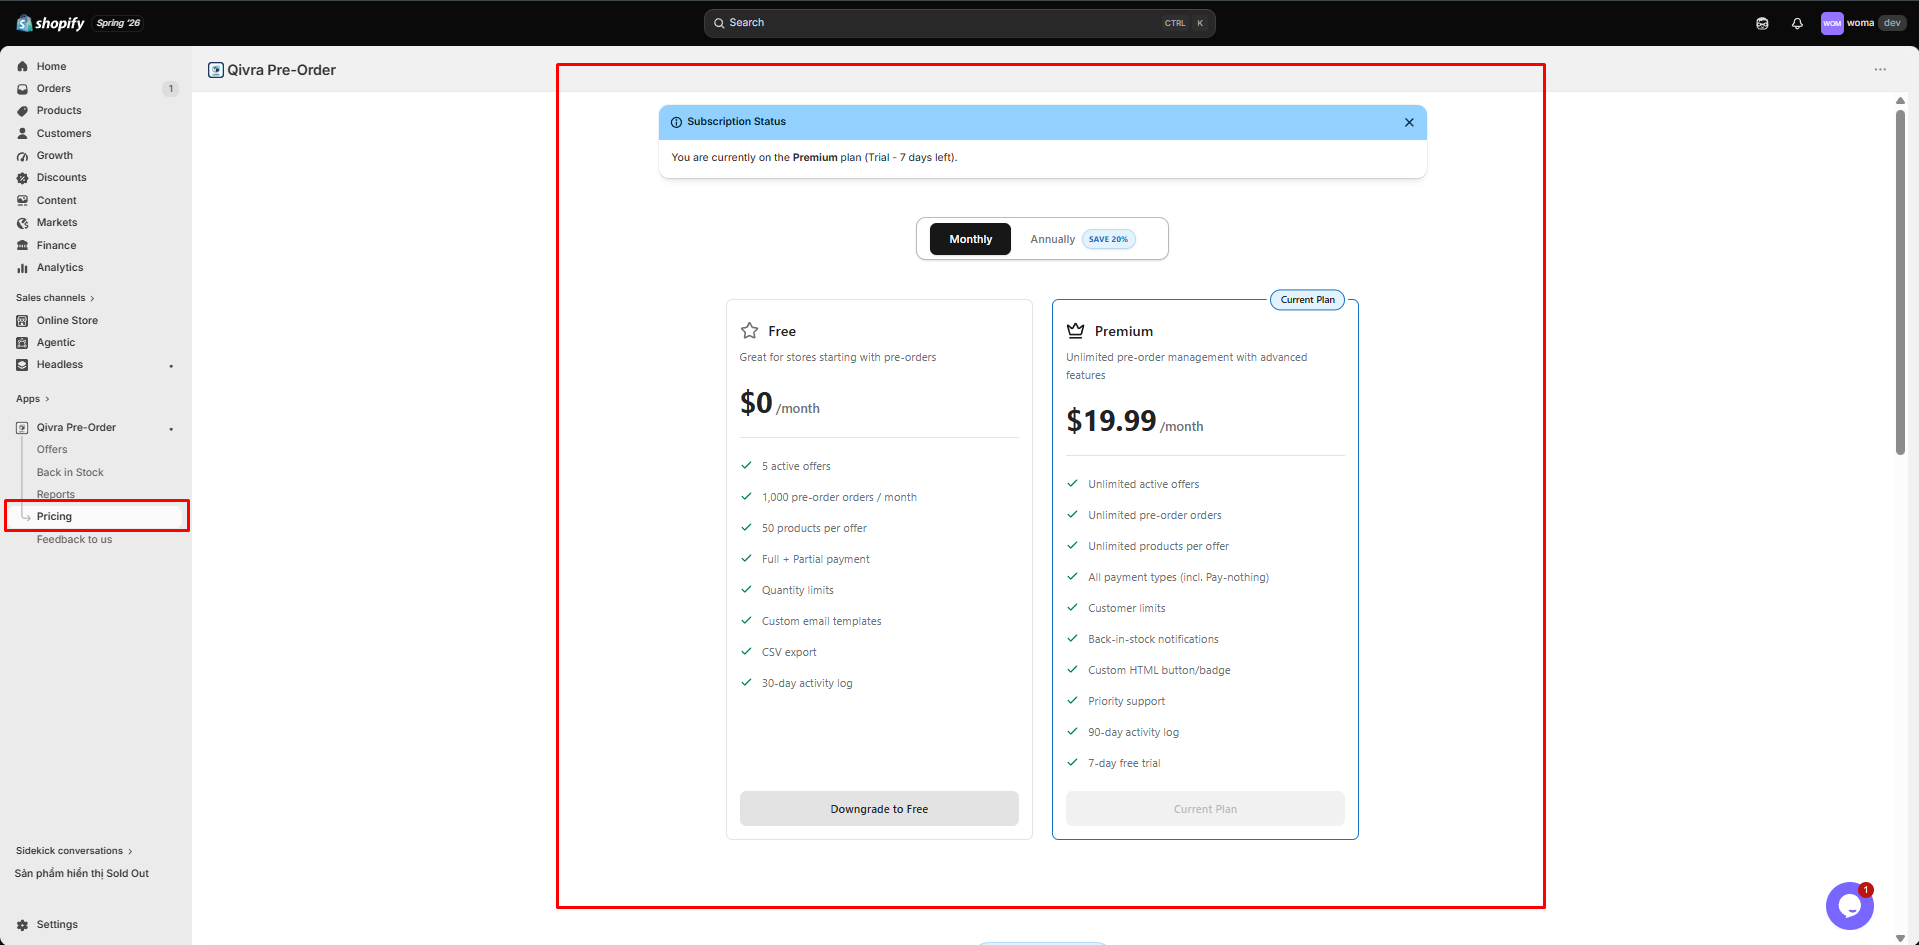The height and width of the screenshot is (945, 1919).
Task: Click "Custom email templates" feature
Action: click(822, 621)
